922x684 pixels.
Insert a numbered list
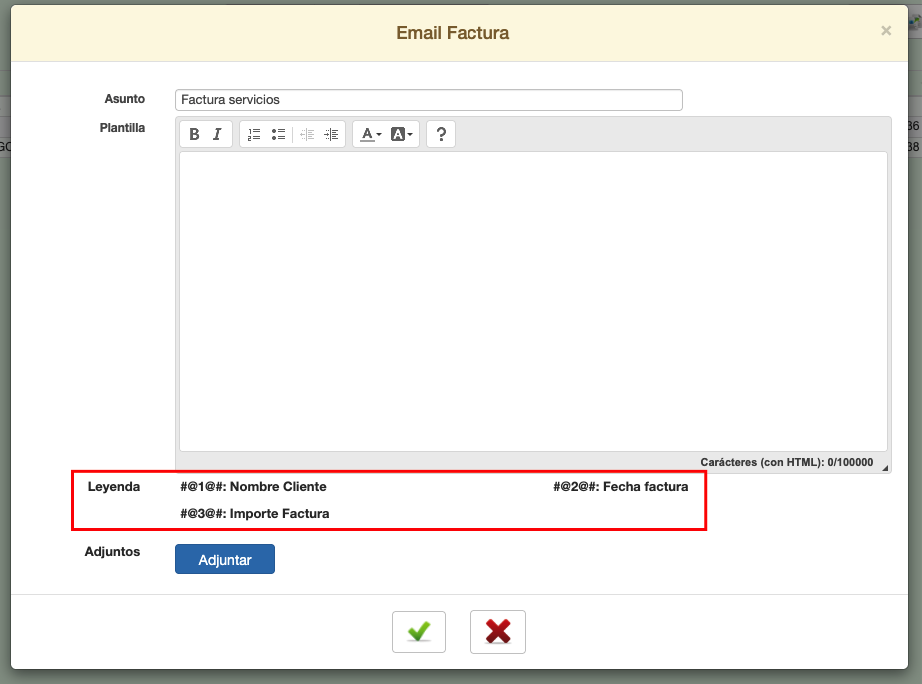tap(254, 134)
